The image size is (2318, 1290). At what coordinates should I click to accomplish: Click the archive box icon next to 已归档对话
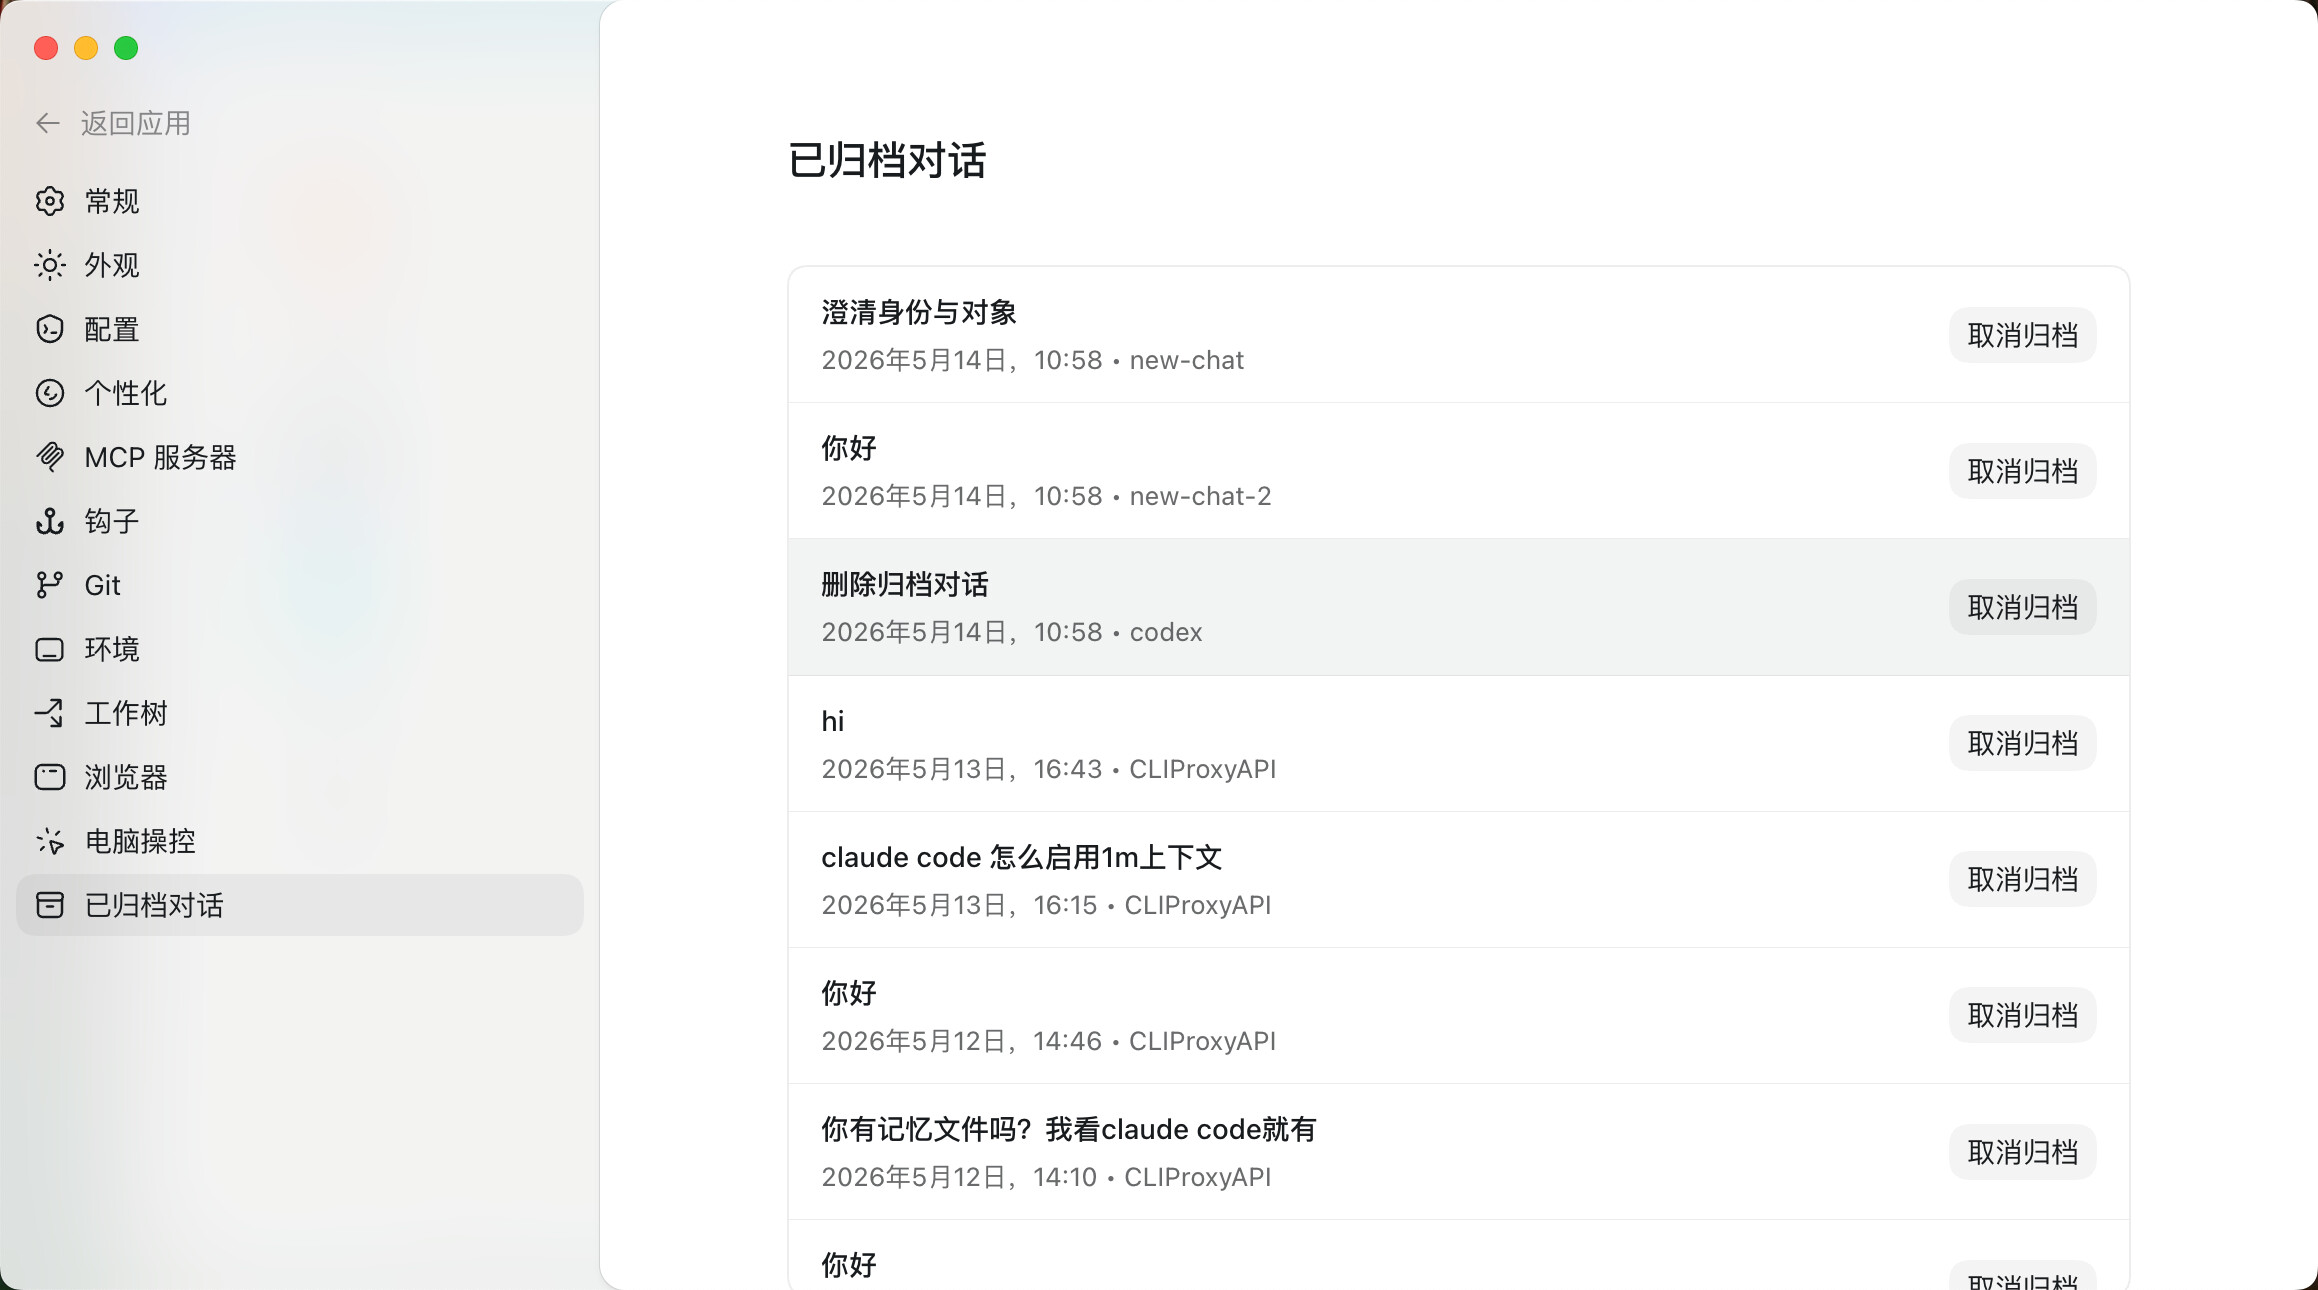[50, 905]
